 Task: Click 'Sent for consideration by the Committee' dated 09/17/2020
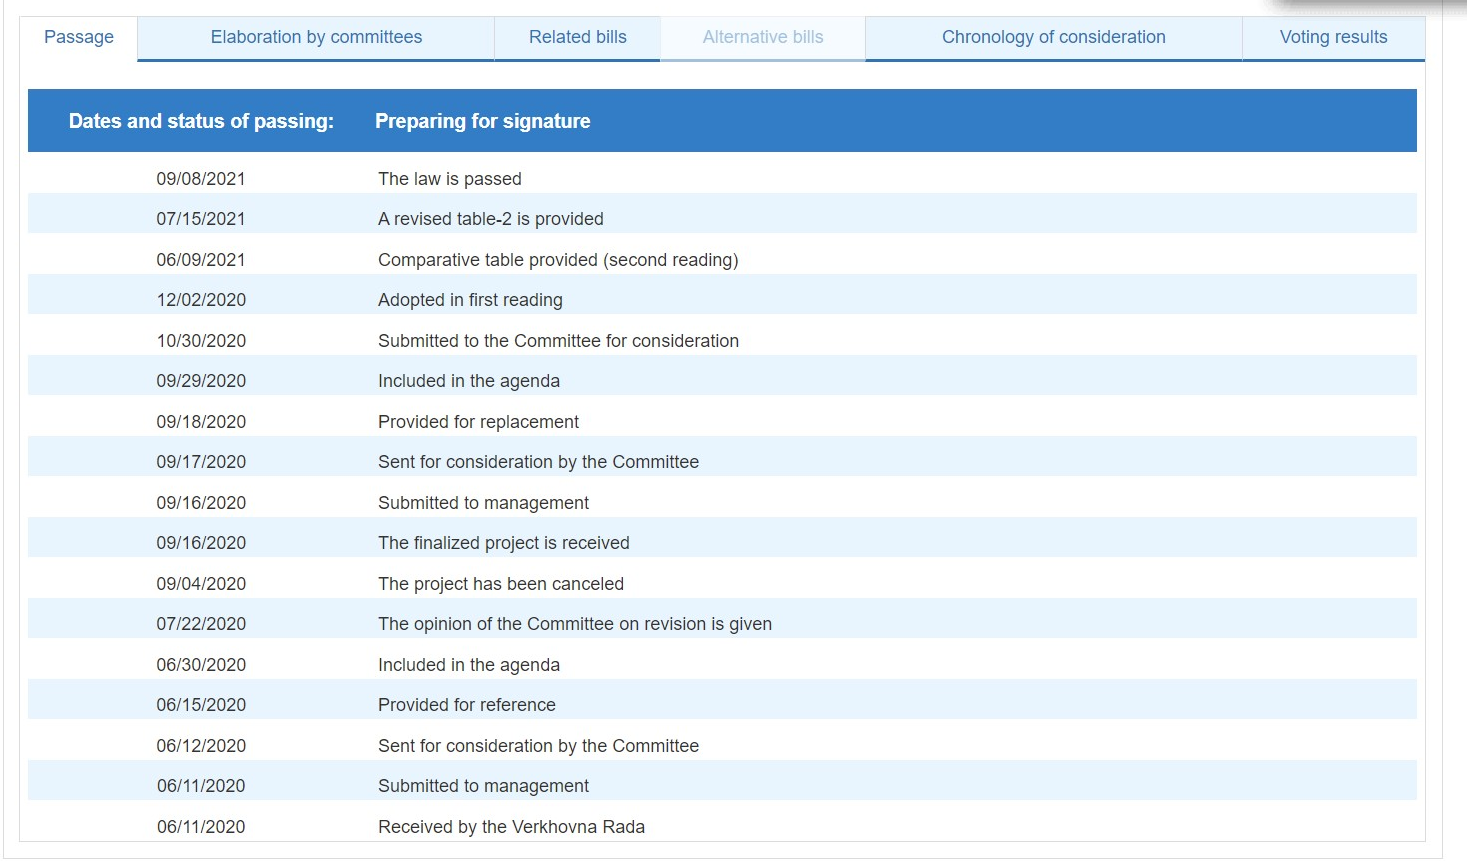(538, 462)
